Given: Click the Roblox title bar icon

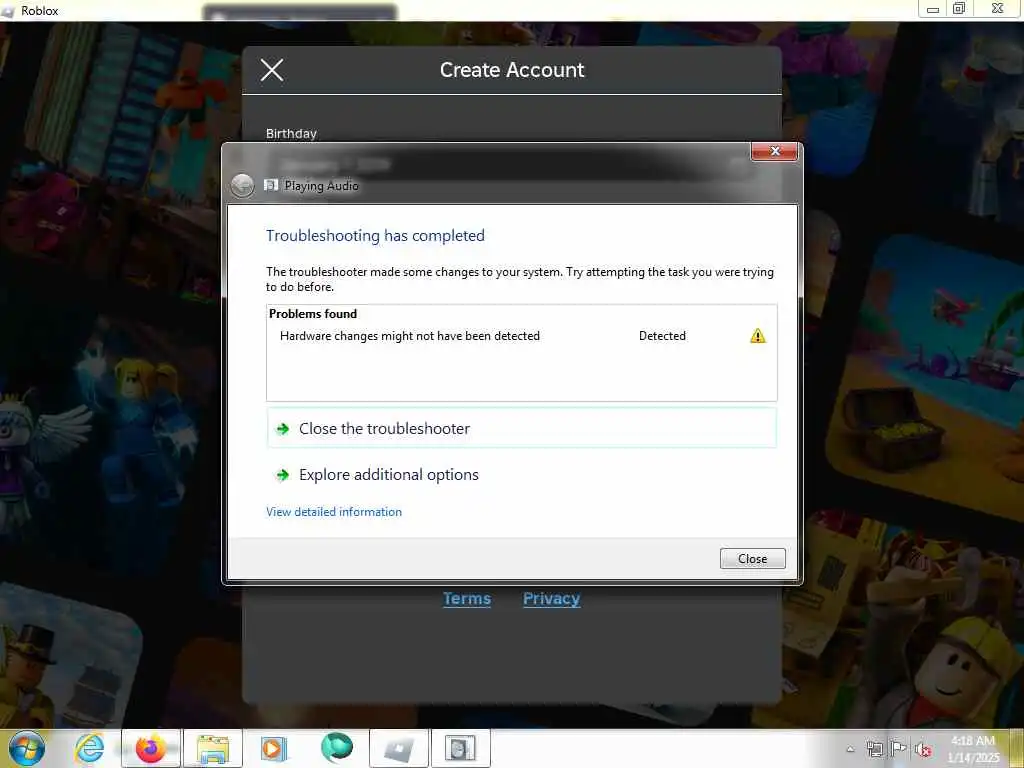Looking at the screenshot, I should click(8, 11).
